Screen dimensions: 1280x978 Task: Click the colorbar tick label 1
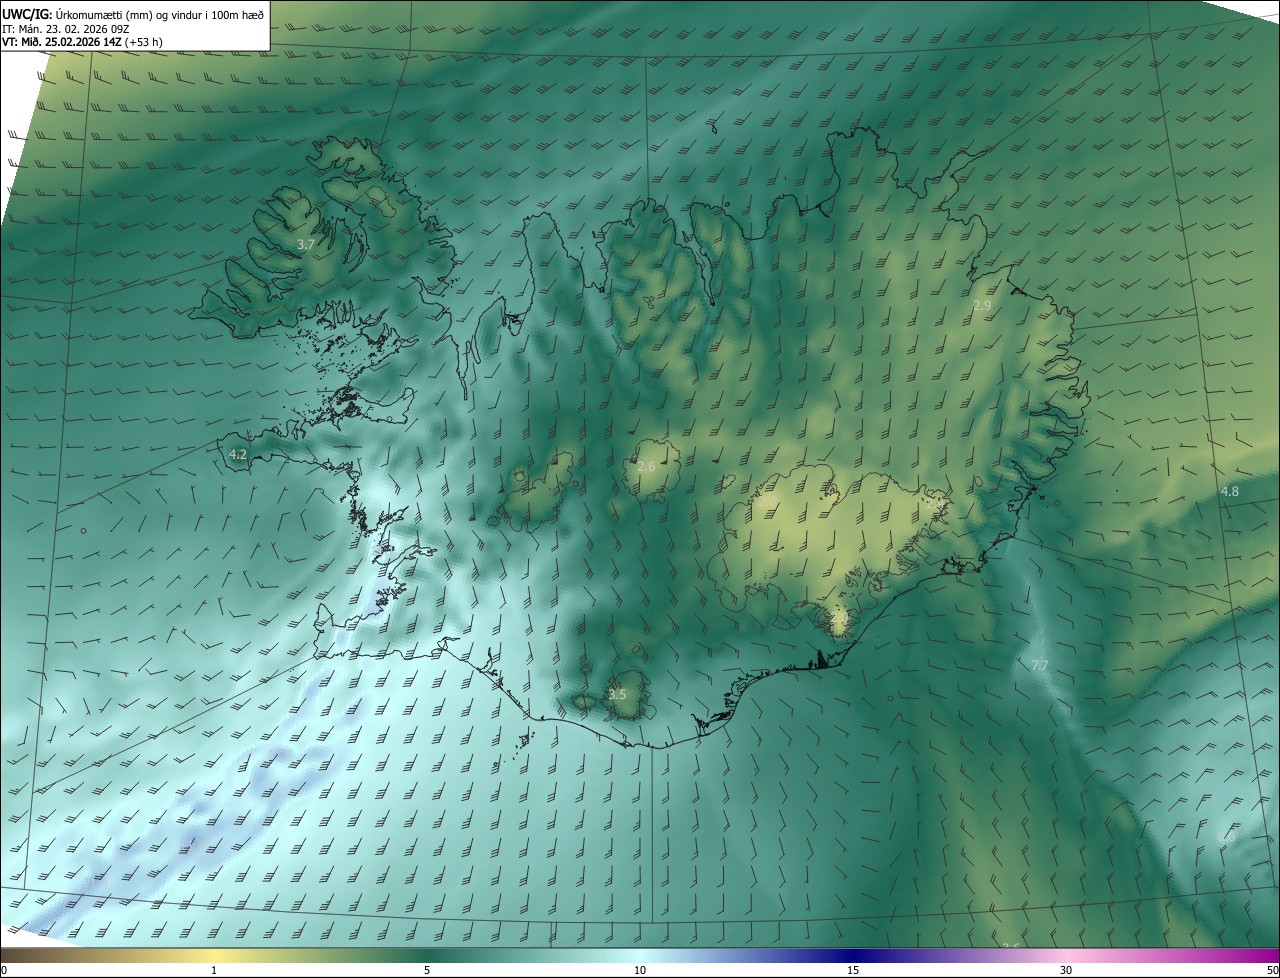coord(214,970)
